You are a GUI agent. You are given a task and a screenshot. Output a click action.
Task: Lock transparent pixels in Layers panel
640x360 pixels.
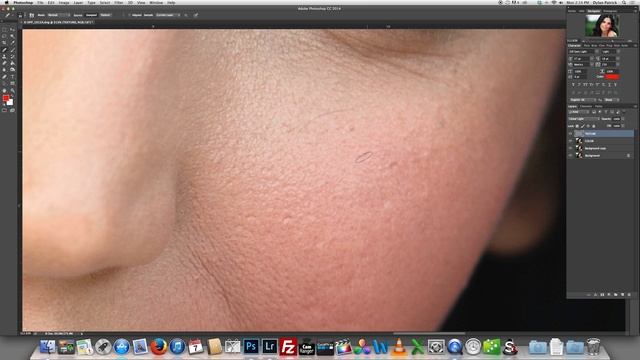577,126
